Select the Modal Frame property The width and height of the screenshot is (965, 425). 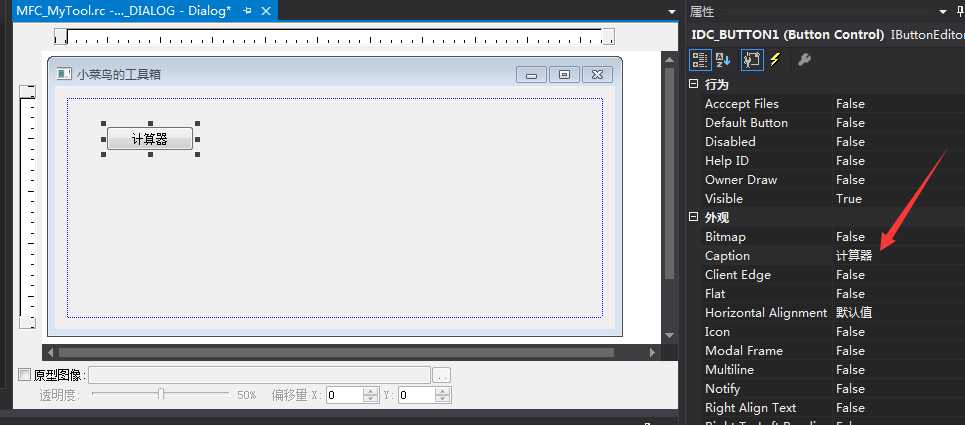tap(826, 351)
